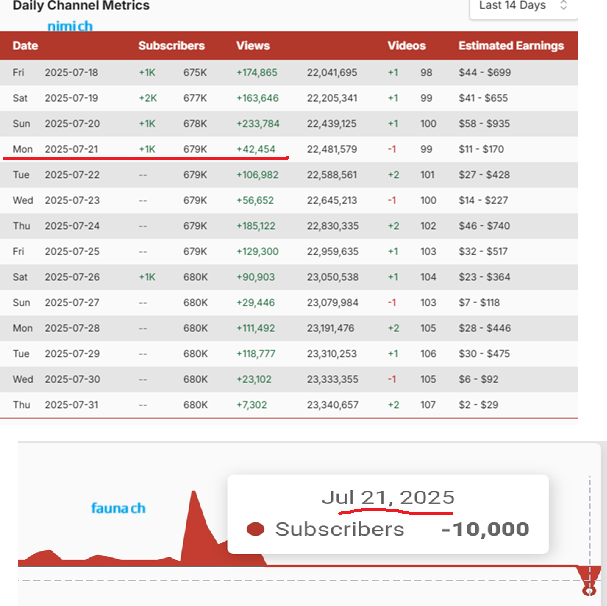Click earnings $6 - $92
The image size is (607, 606).
point(478,379)
